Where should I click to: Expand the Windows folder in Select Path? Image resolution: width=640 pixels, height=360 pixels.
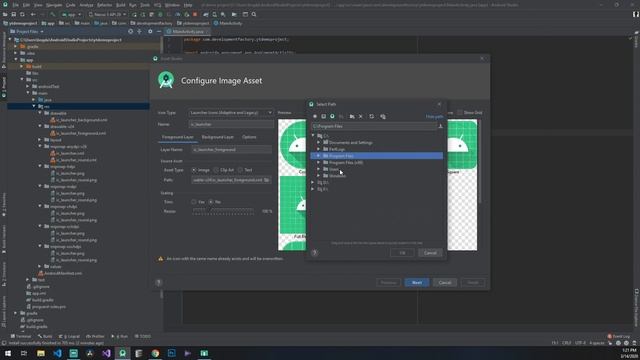click(x=319, y=176)
